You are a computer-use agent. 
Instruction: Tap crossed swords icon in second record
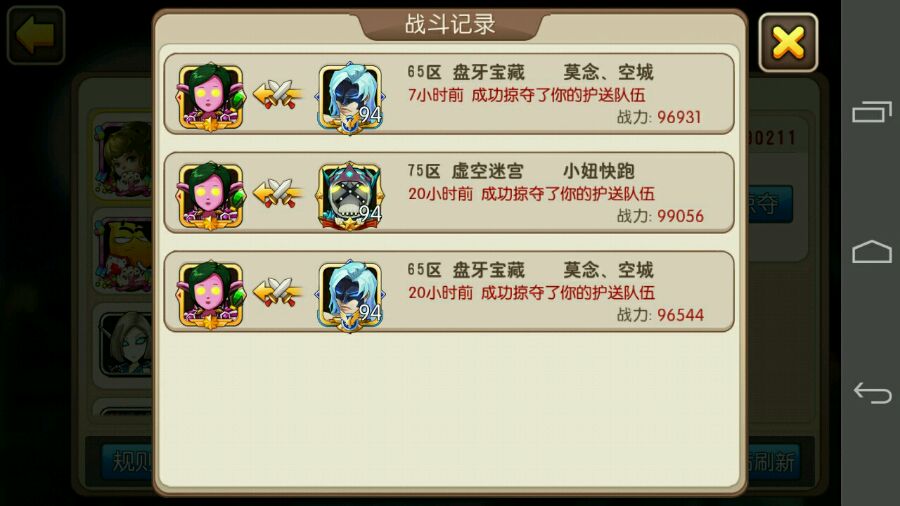click(x=278, y=193)
